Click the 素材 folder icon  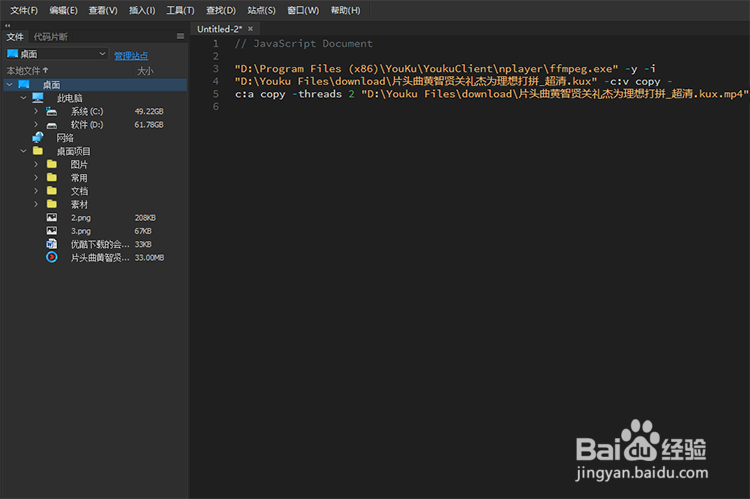[x=52, y=204]
